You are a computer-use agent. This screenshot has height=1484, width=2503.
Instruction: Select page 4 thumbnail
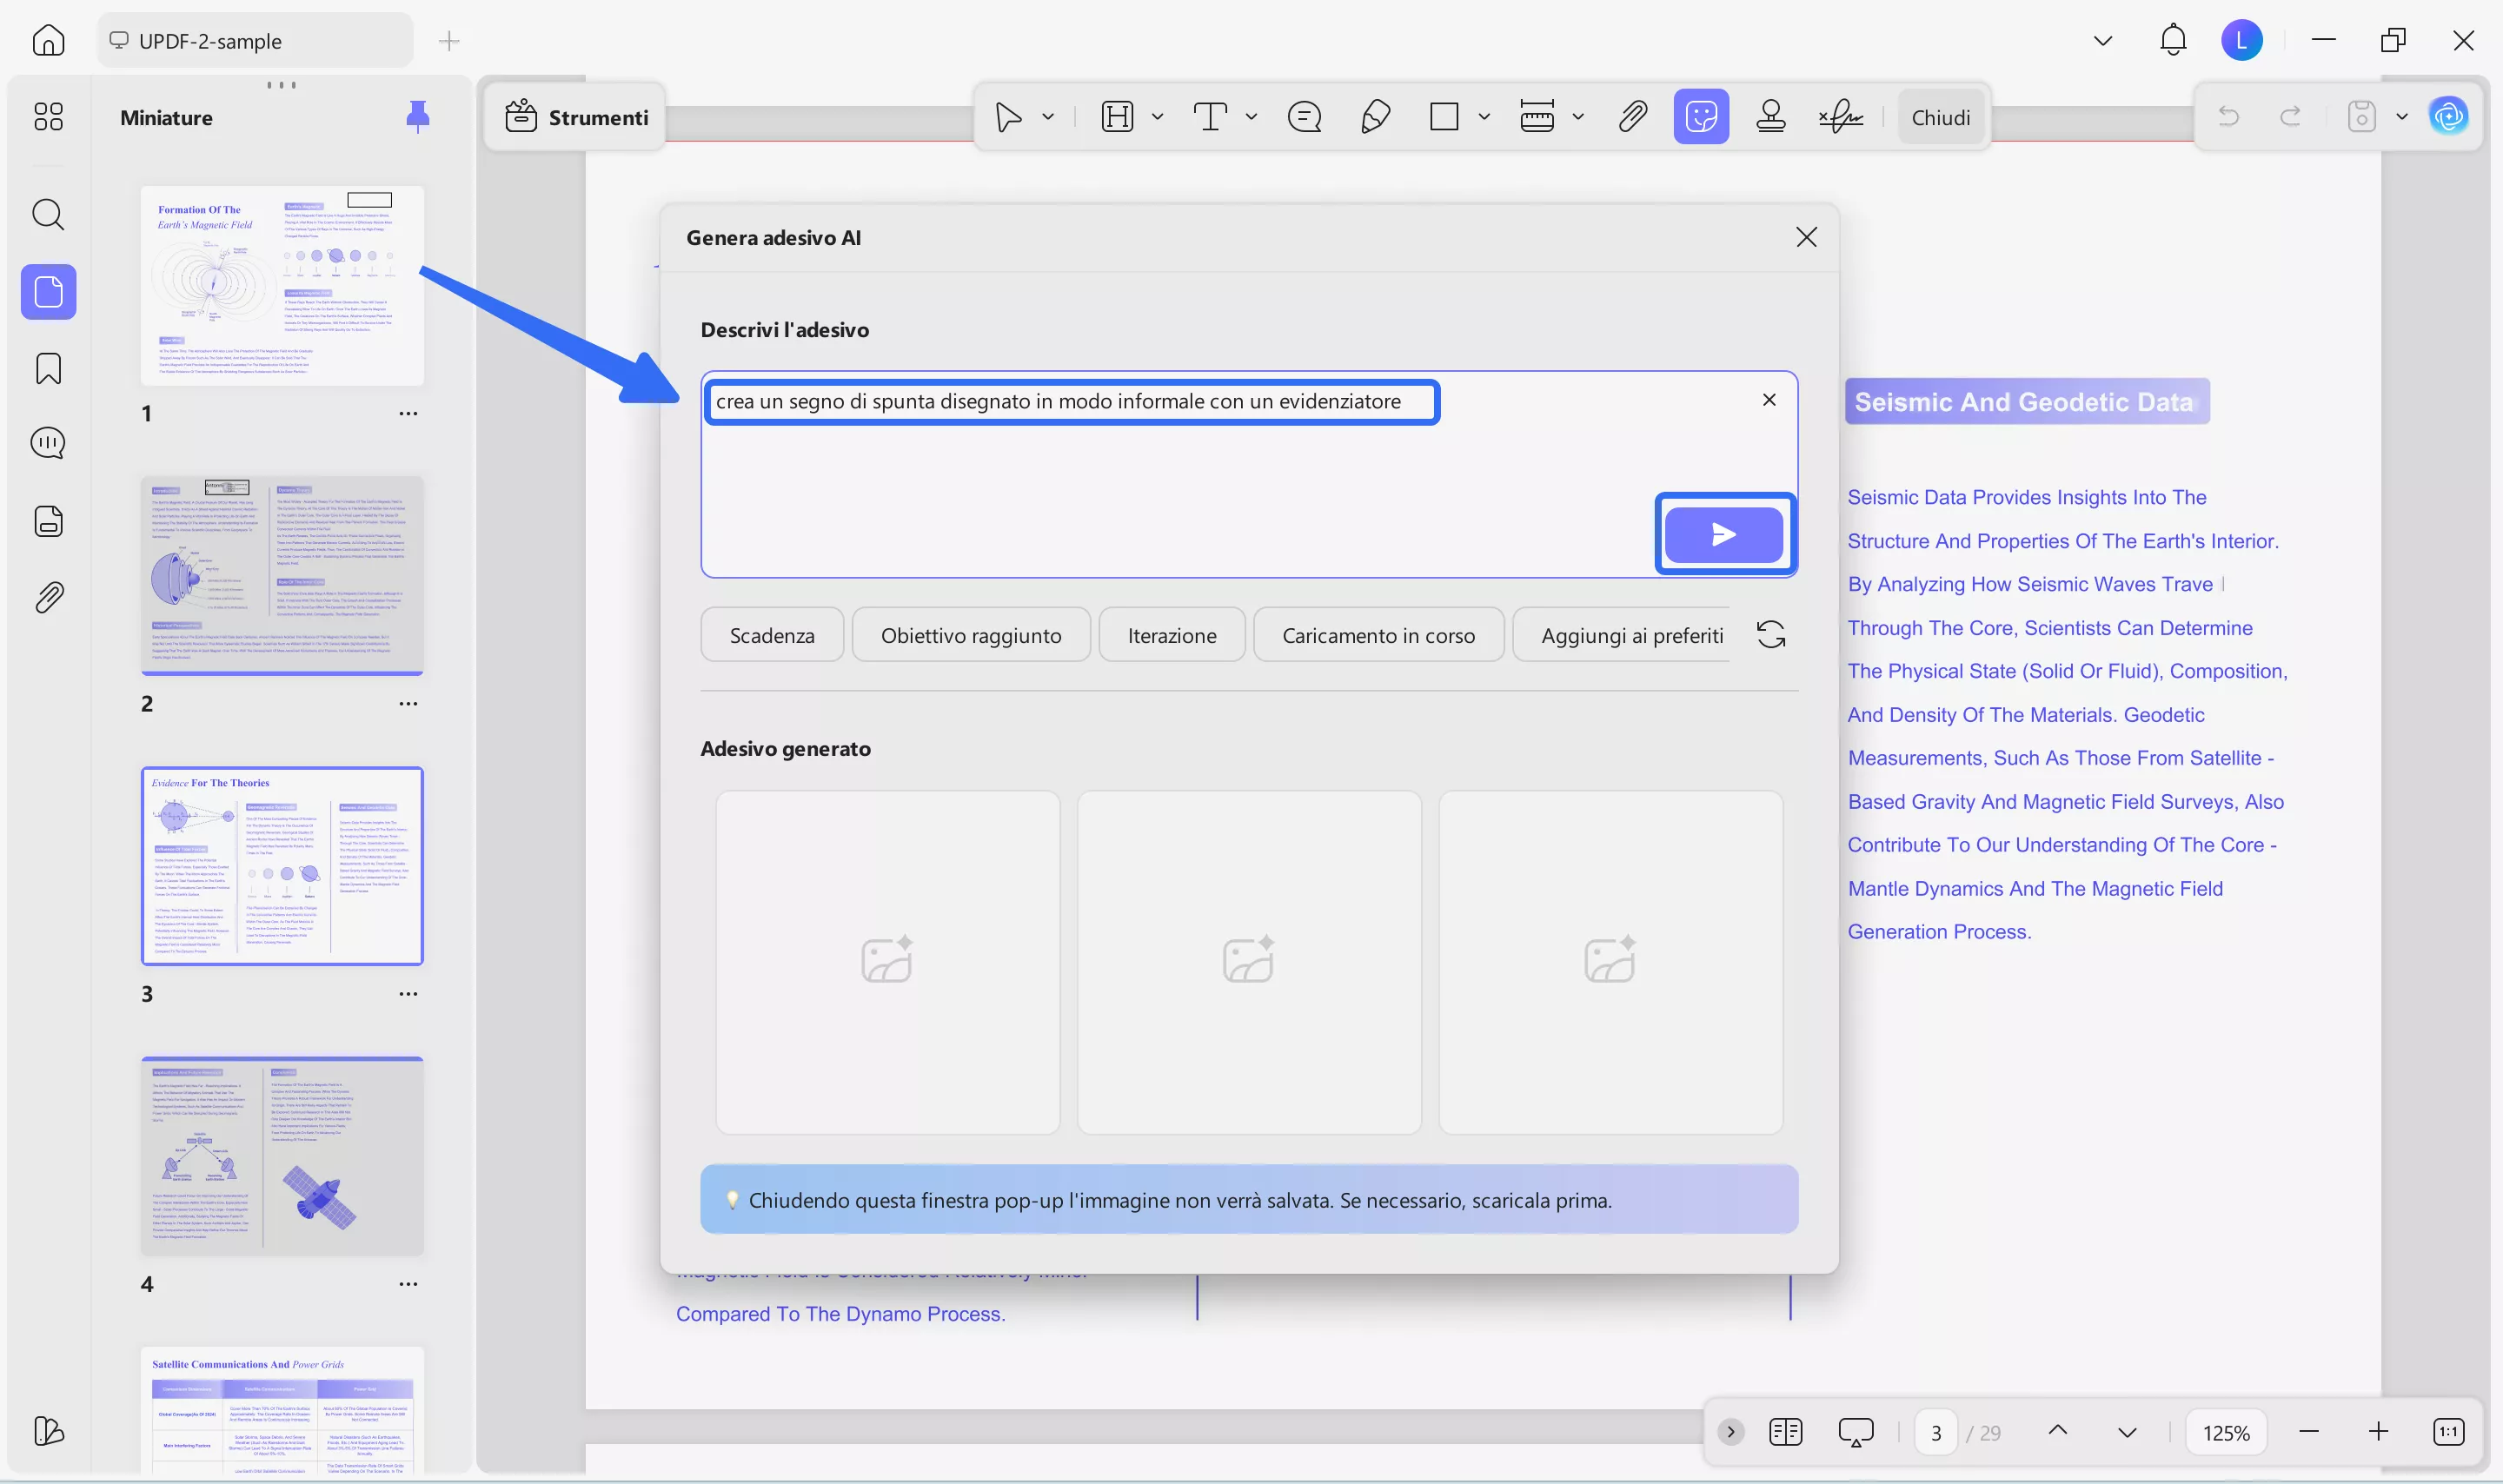point(282,1155)
